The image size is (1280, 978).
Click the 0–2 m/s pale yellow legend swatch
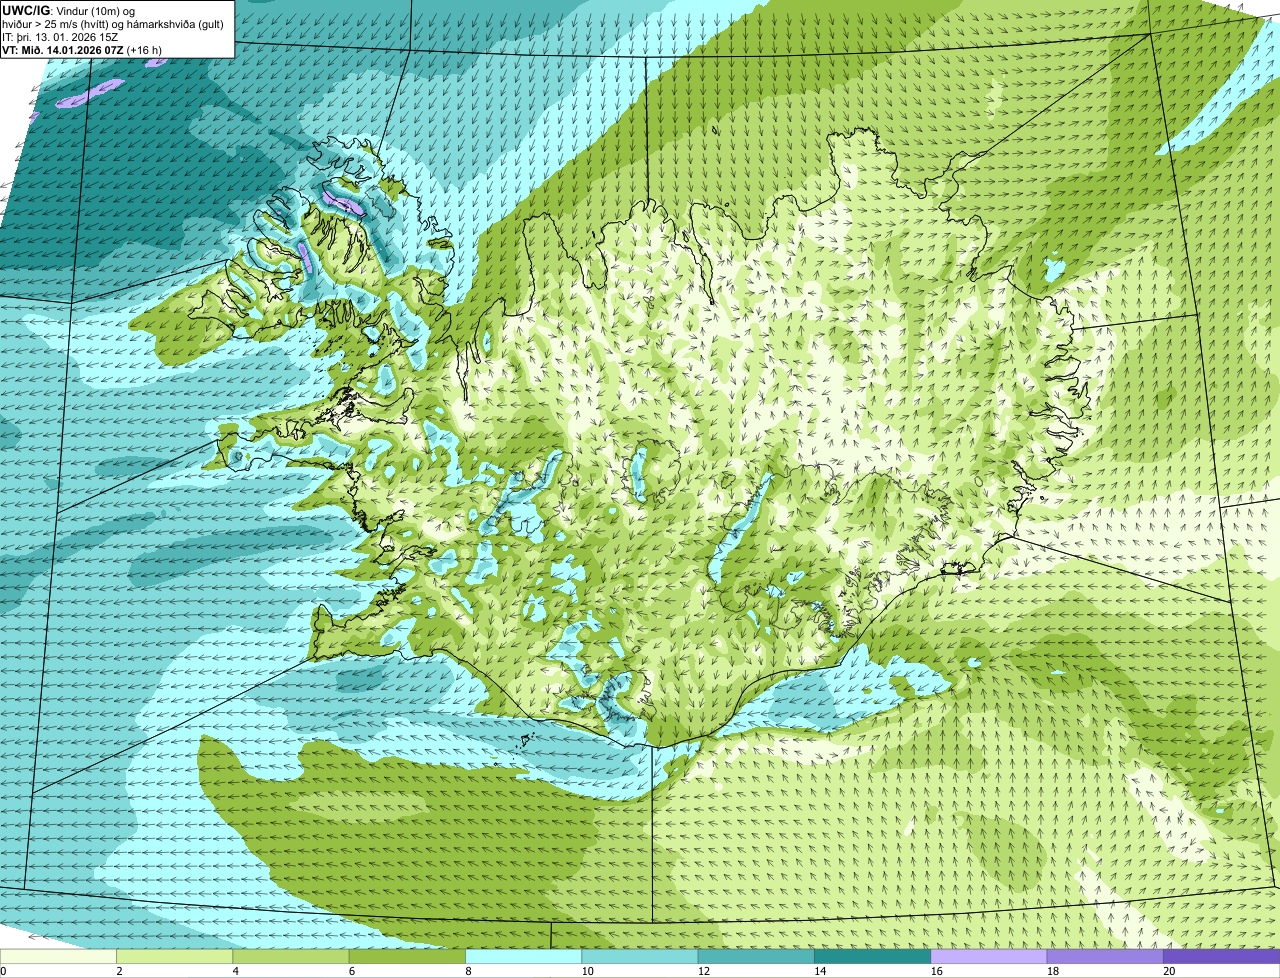pos(58,957)
